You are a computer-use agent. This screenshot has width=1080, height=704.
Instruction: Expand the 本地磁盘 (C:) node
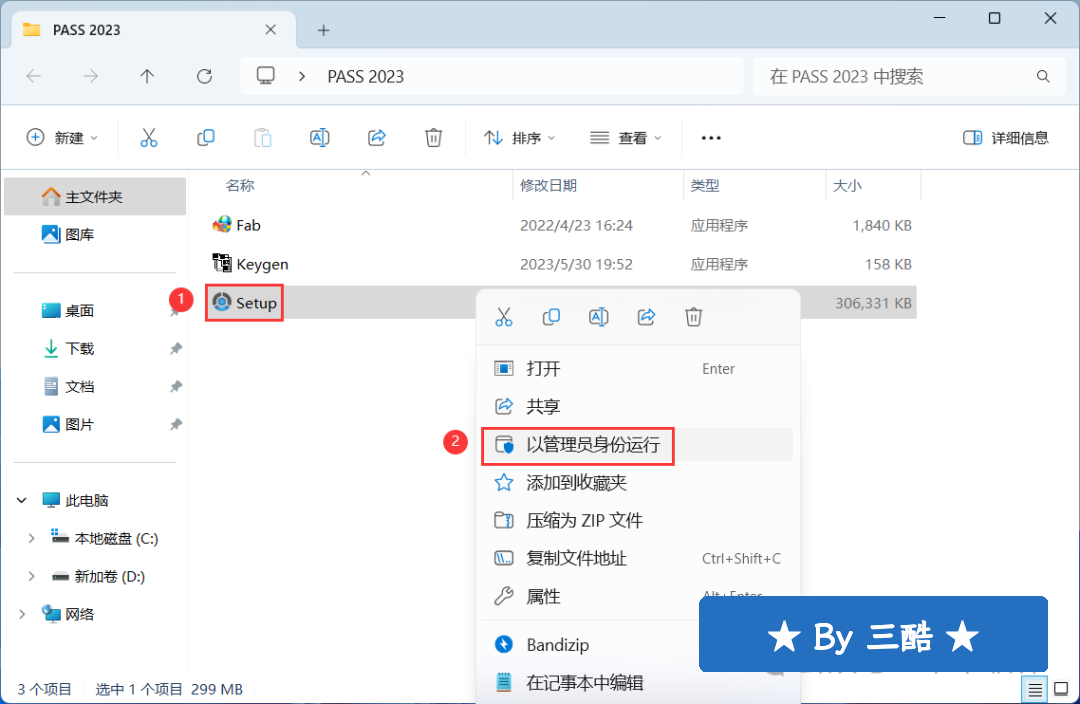pos(31,539)
